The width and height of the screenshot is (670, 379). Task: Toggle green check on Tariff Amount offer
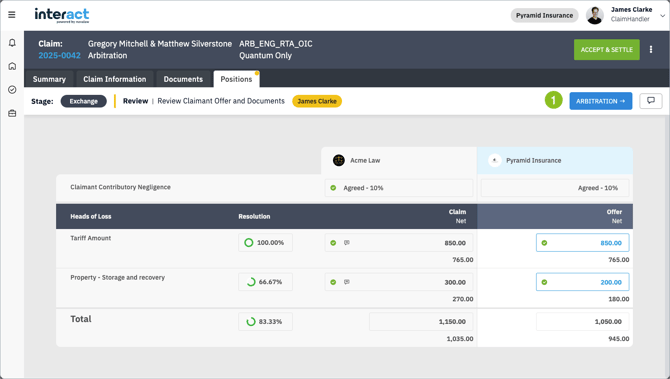[544, 243]
